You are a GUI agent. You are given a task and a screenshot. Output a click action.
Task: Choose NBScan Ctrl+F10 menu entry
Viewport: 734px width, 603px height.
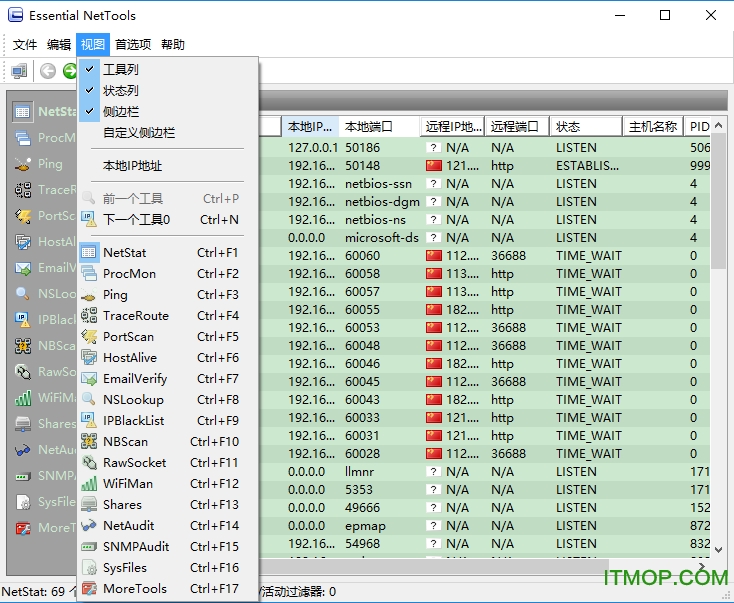tap(168, 441)
